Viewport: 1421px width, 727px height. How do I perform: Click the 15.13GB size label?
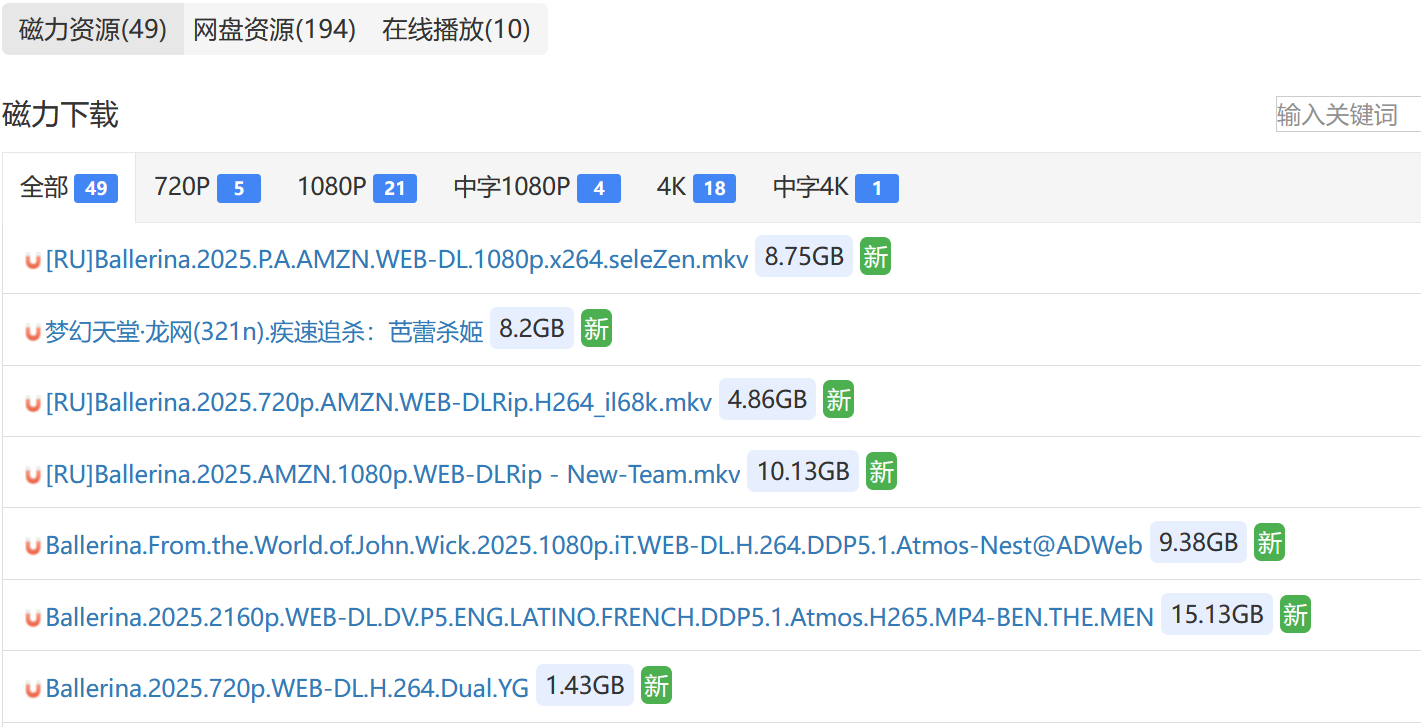point(1217,614)
